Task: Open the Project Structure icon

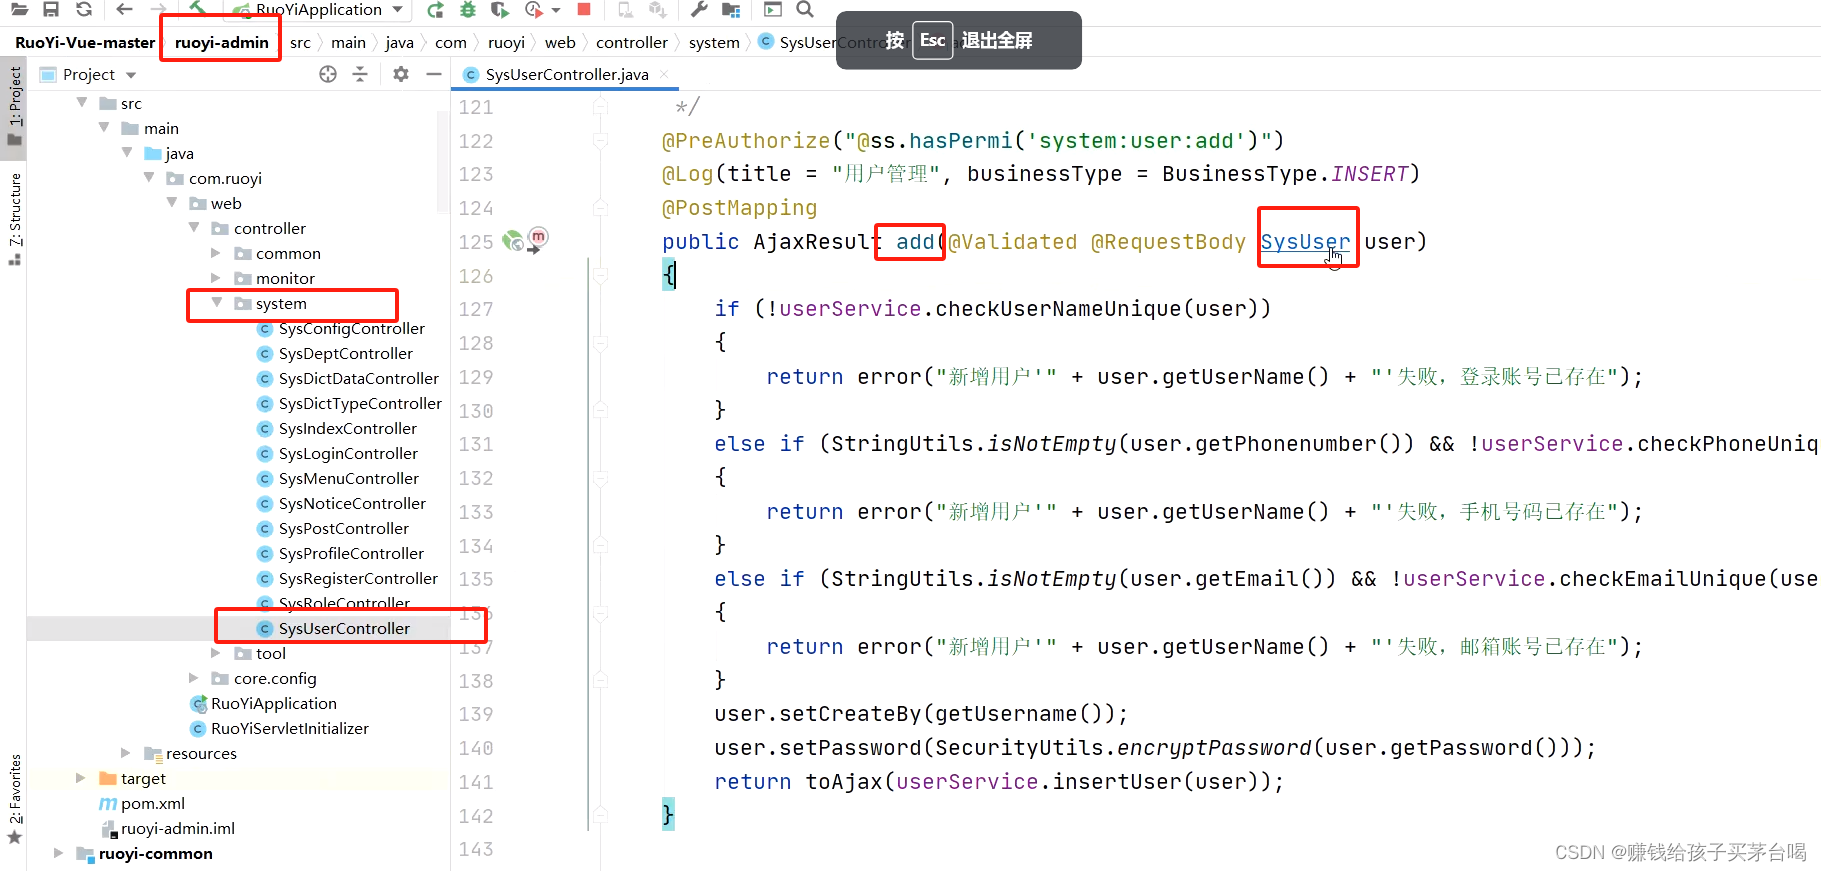Action: pyautogui.click(x=731, y=9)
